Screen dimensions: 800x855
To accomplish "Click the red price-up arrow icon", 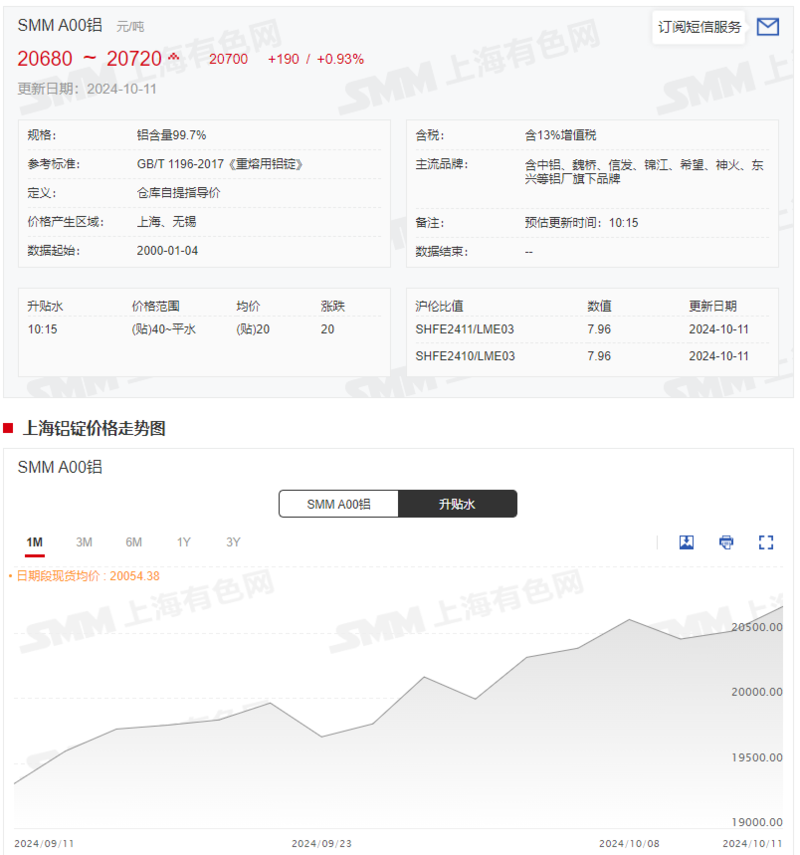I will coord(173,57).
